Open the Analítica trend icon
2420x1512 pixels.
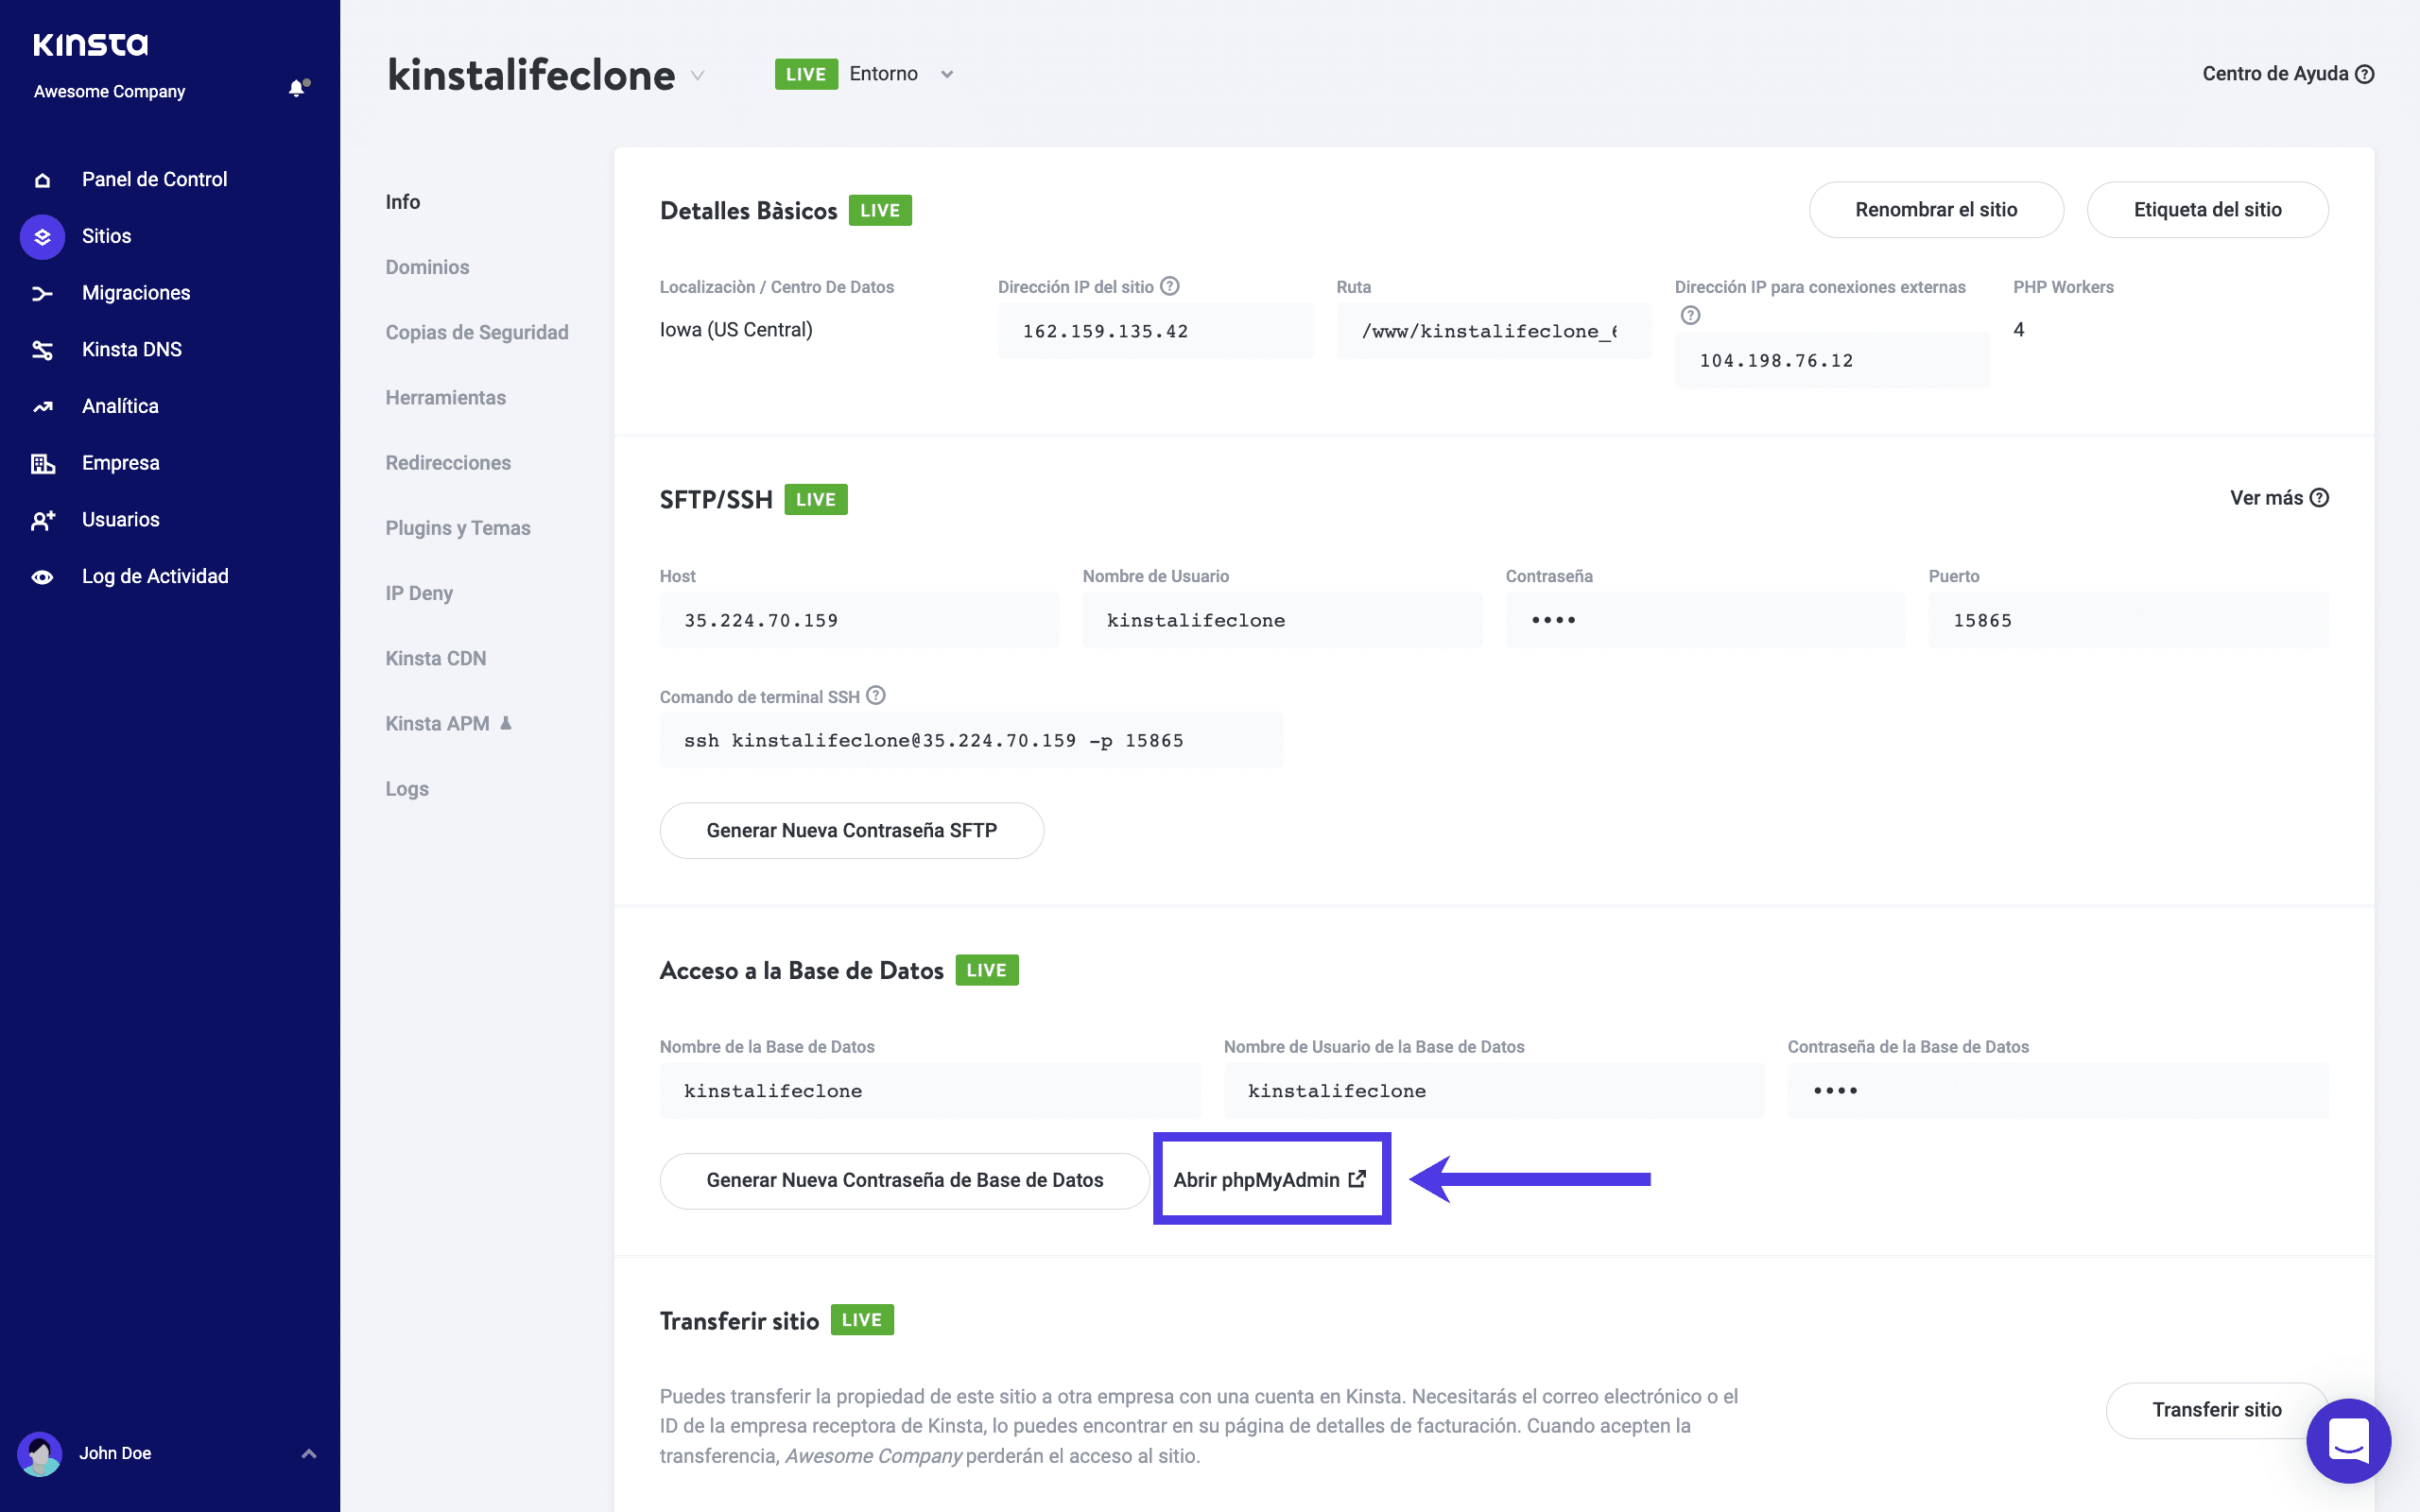click(x=42, y=406)
